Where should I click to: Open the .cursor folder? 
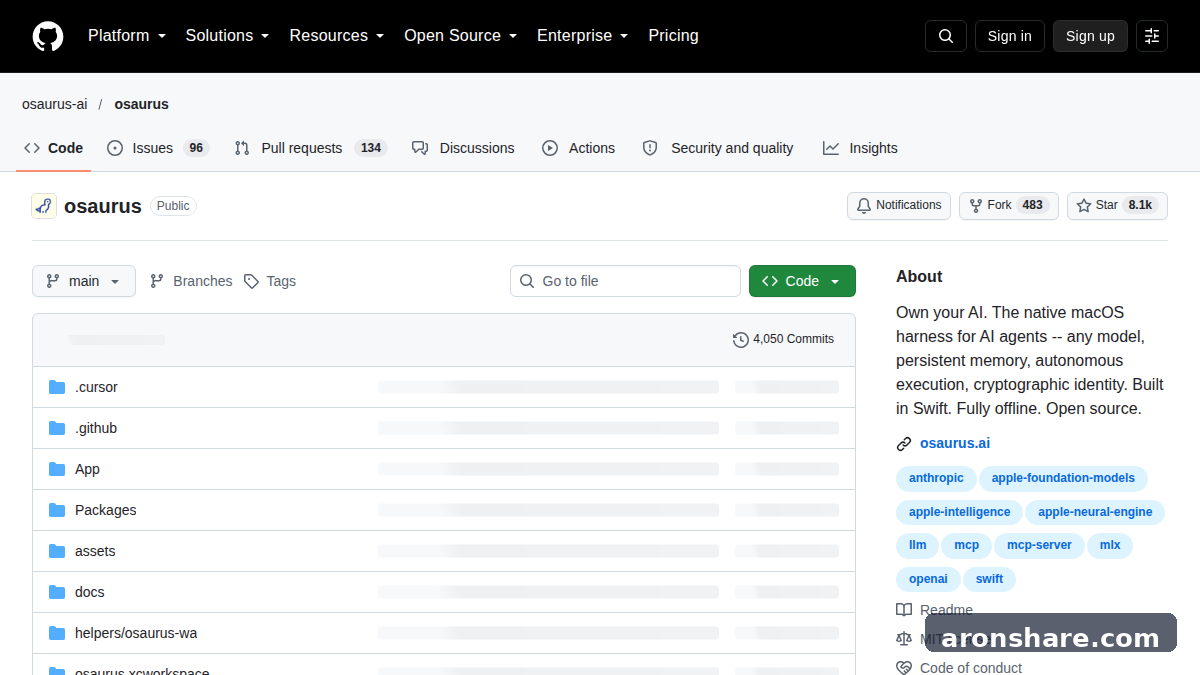(x=96, y=387)
